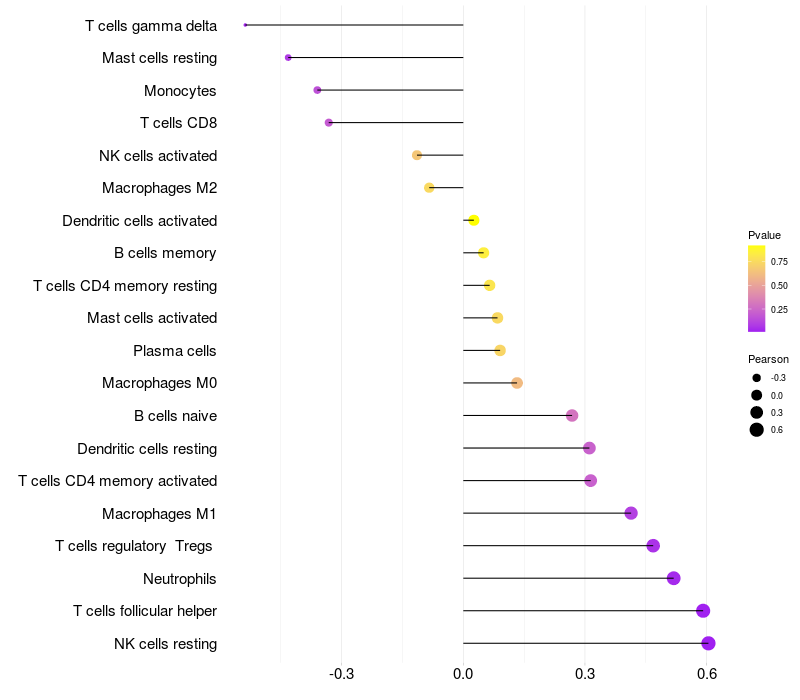Select the T cells follicular helper label
This screenshot has width=800, height=700.
[x=145, y=611]
